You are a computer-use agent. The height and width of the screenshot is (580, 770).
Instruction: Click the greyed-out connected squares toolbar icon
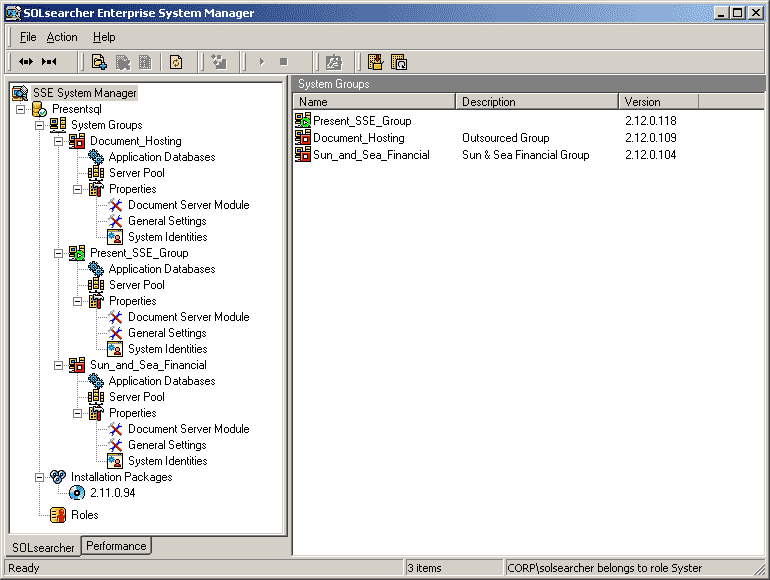(219, 62)
